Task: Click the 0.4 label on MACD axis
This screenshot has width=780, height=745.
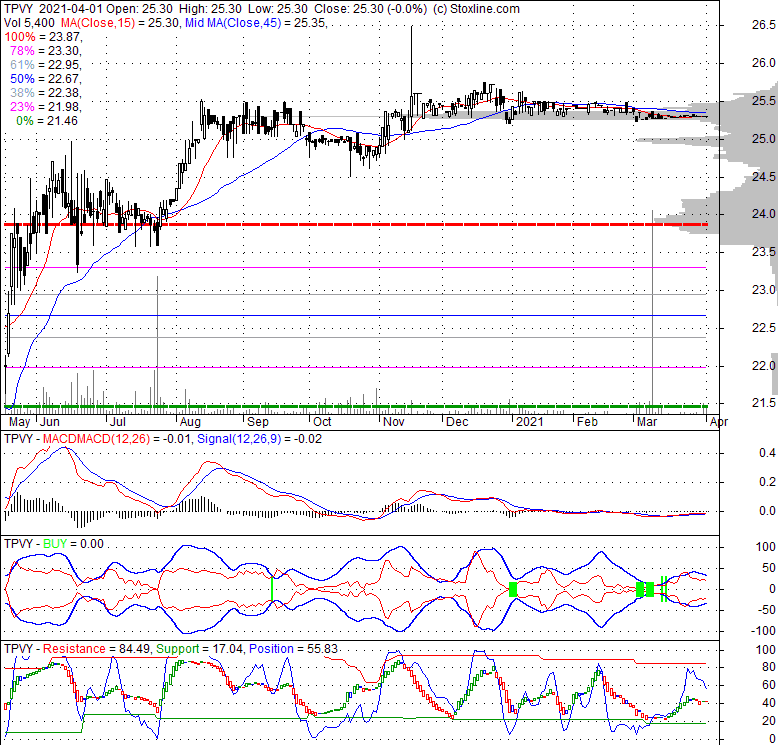Action: [x=767, y=453]
